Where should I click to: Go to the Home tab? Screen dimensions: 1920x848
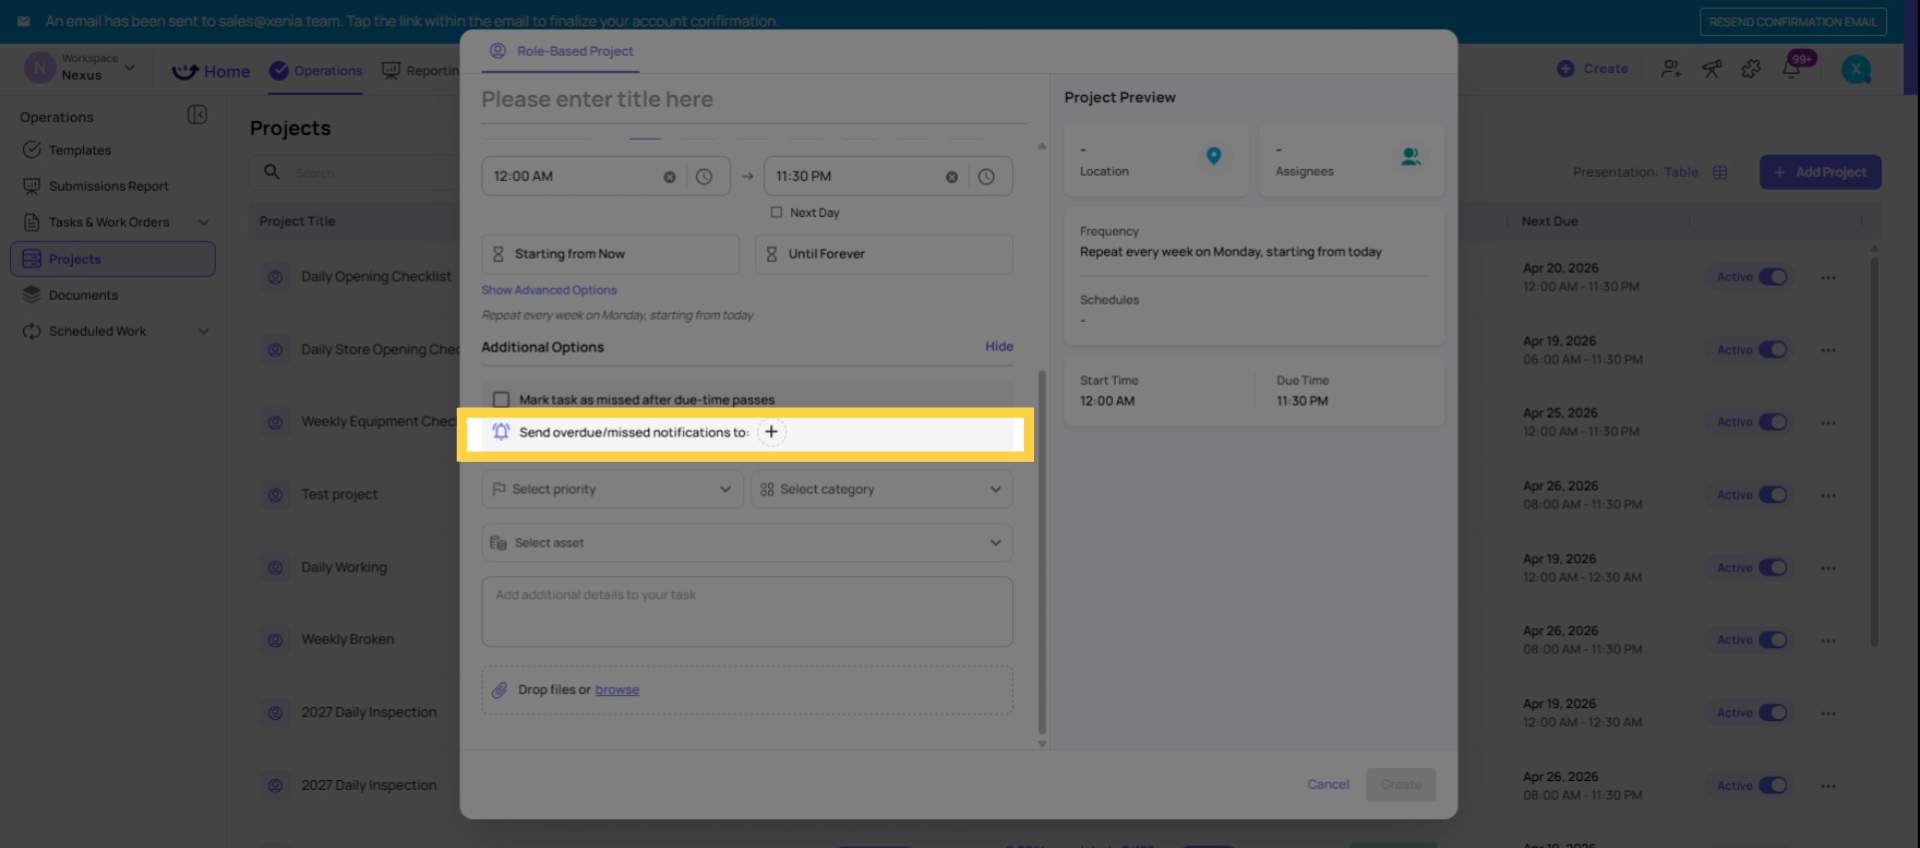(211, 71)
